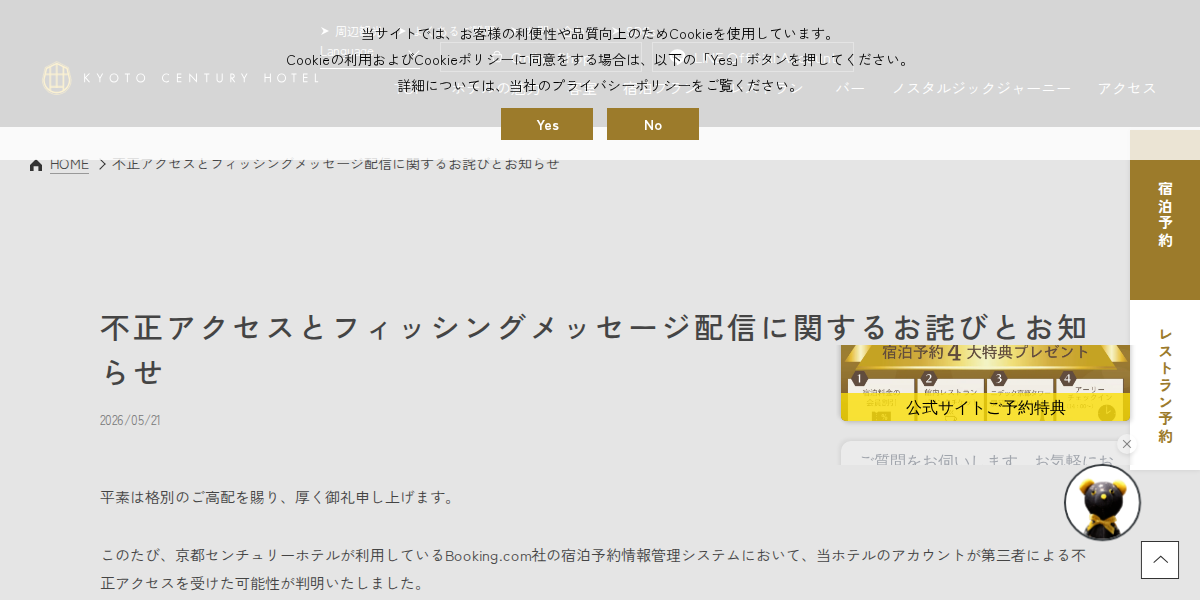Screen dimensions: 1200x600
Task: Accept cookies with the Yes button
Action: (x=547, y=124)
